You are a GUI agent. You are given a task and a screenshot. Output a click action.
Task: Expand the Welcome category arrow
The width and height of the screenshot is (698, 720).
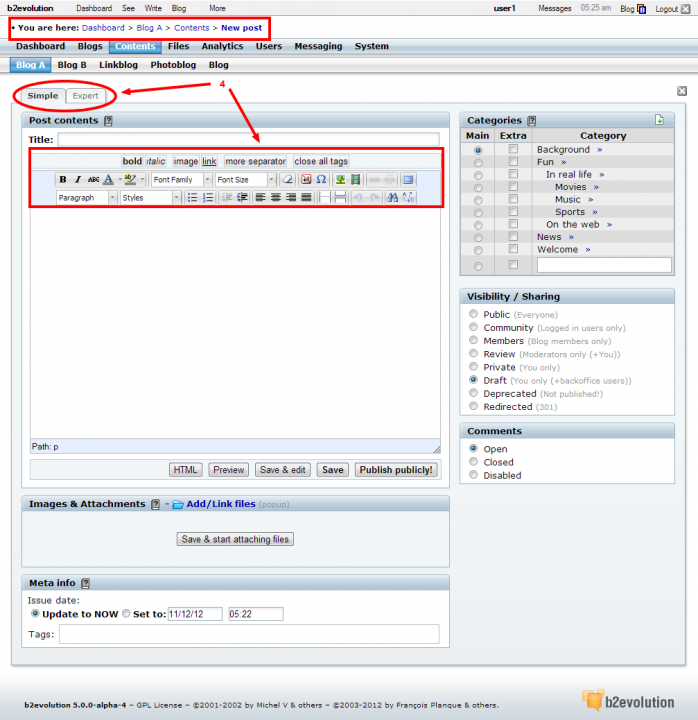coord(587,250)
